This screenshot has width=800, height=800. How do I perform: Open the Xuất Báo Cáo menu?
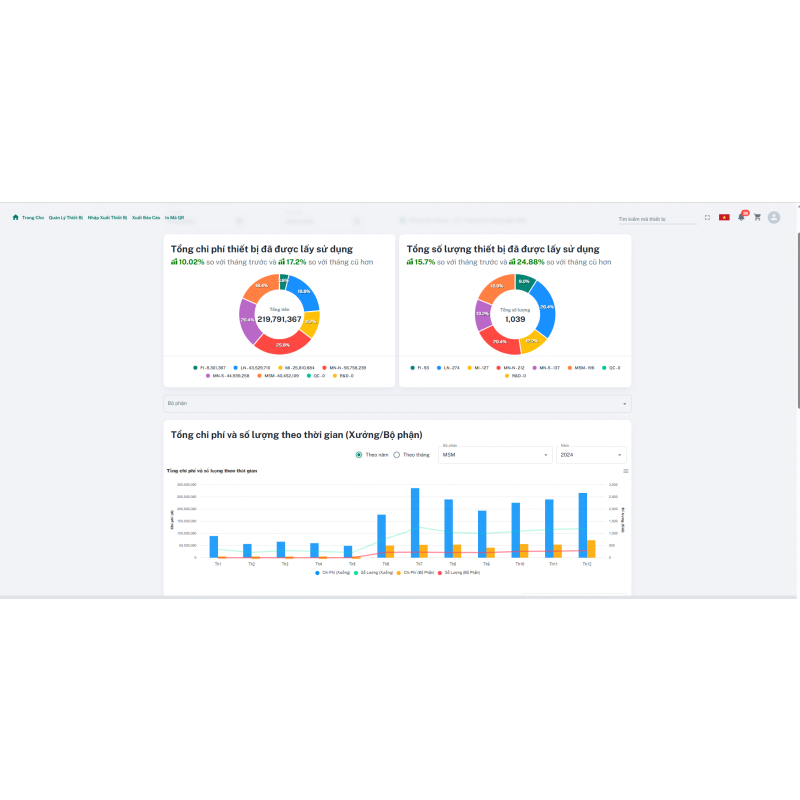click(x=146, y=218)
